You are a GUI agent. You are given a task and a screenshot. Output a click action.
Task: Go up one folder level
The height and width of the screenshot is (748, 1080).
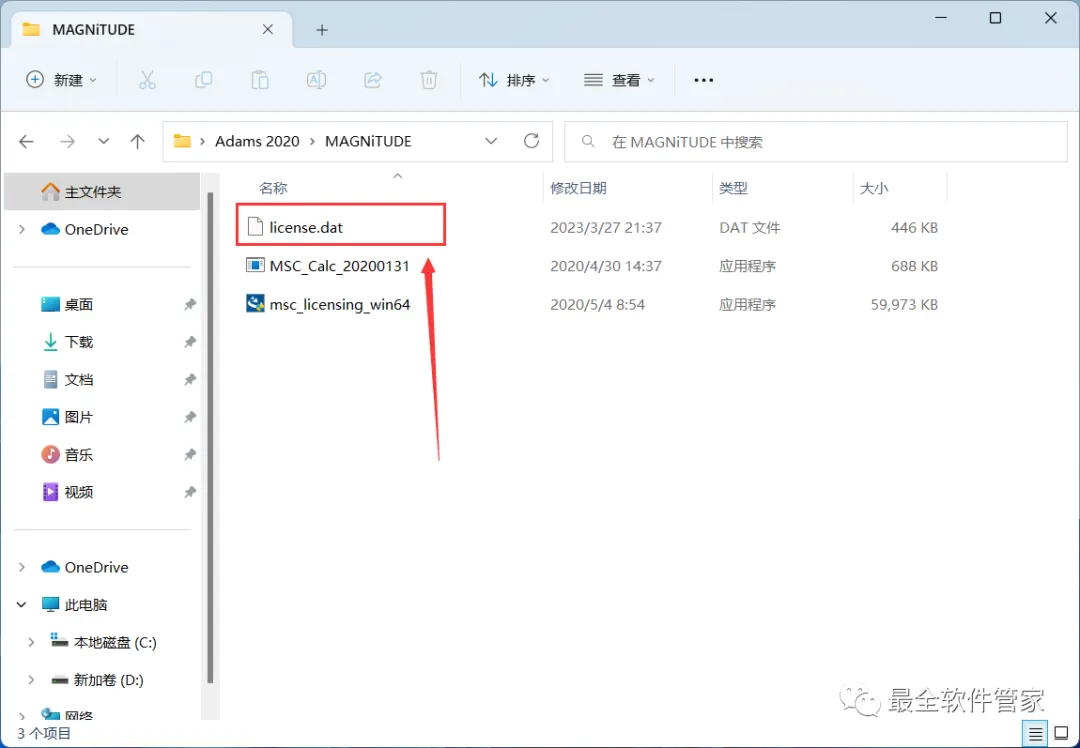coord(137,141)
